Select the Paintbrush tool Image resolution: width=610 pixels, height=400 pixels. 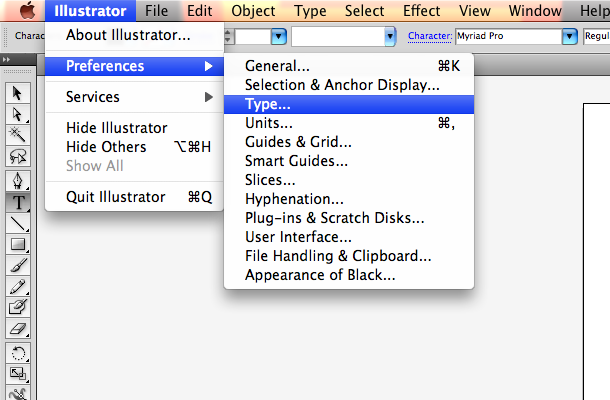(x=18, y=265)
